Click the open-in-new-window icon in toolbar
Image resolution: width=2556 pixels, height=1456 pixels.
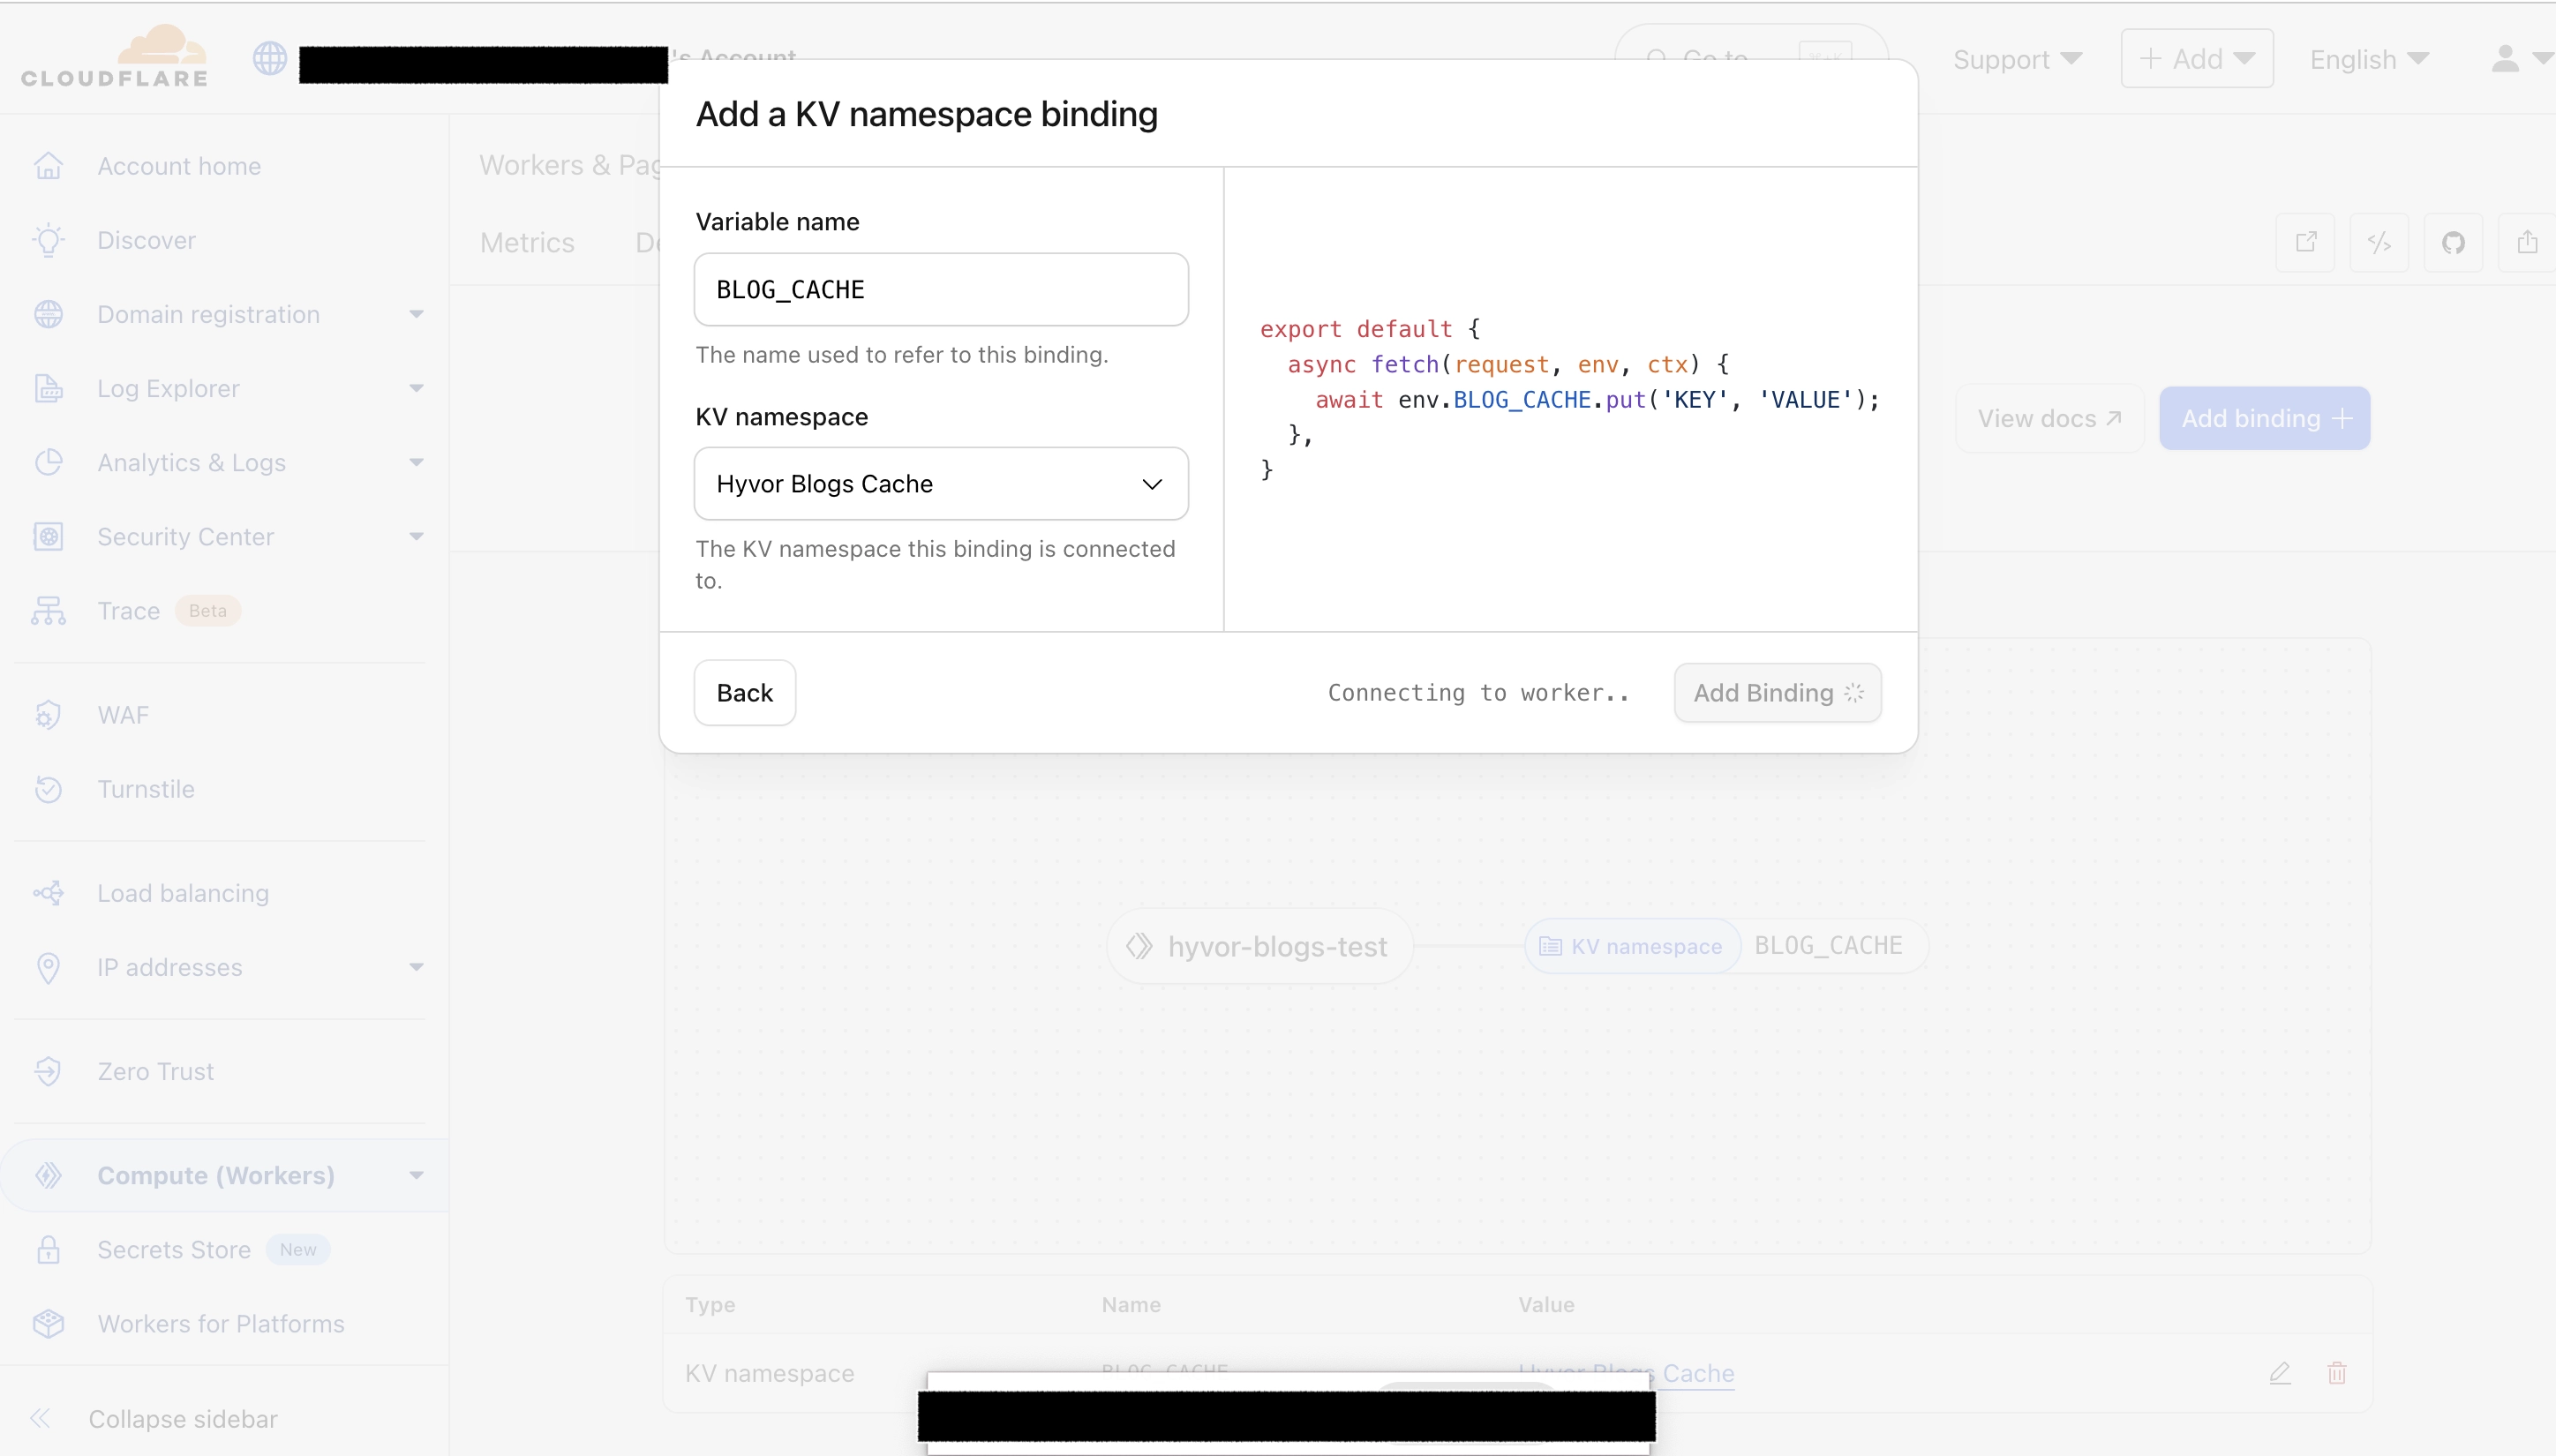coord(2306,242)
